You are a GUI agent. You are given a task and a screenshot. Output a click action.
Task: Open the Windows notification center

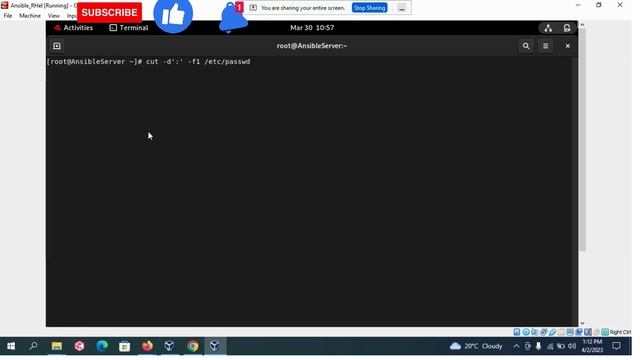[616, 346]
